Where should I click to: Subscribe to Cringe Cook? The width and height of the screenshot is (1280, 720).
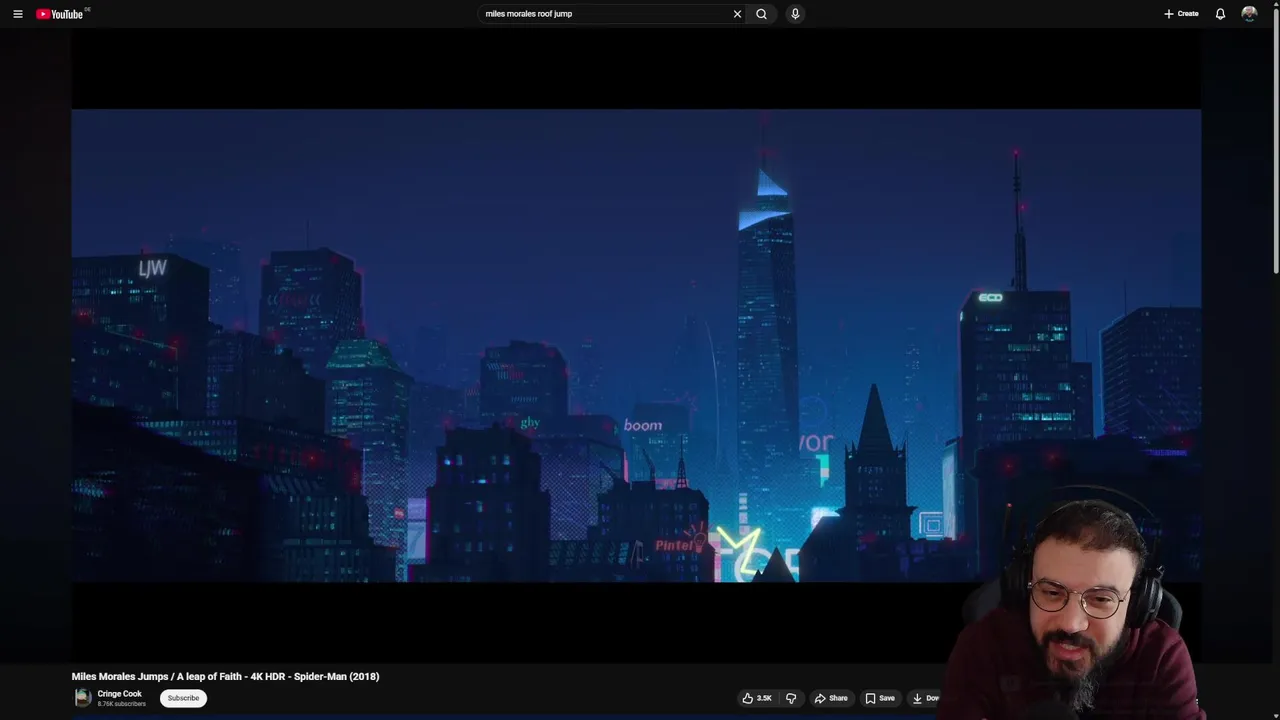(183, 698)
